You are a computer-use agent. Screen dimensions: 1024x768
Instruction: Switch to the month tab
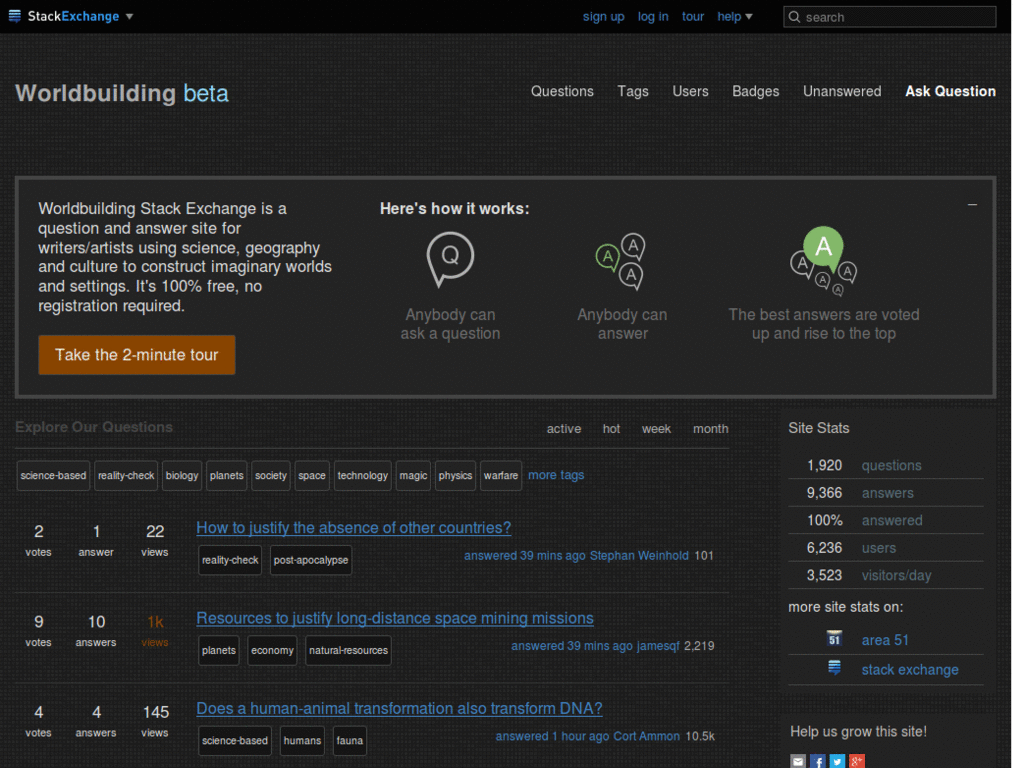tap(711, 429)
